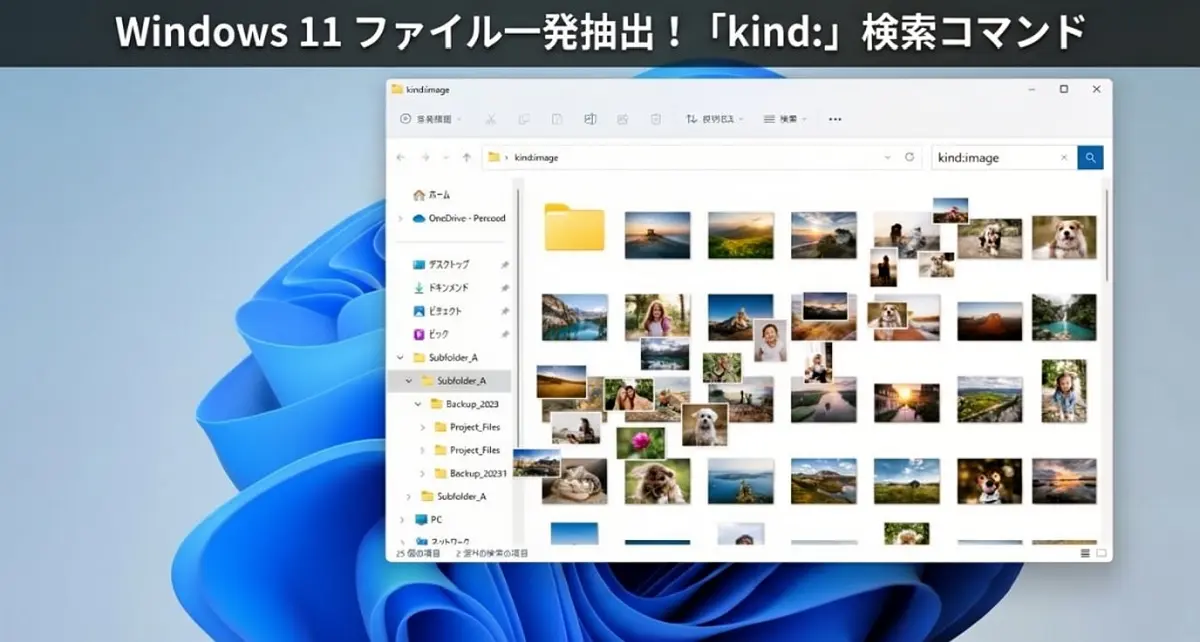The height and width of the screenshot is (642, 1200).
Task: Select PC in the sidebar
Action: (438, 519)
